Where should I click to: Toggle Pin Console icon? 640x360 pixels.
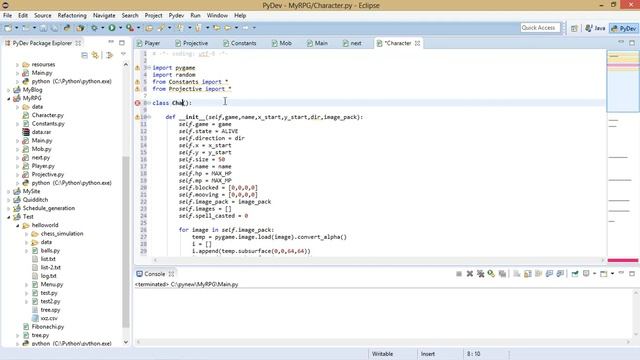point(575,274)
